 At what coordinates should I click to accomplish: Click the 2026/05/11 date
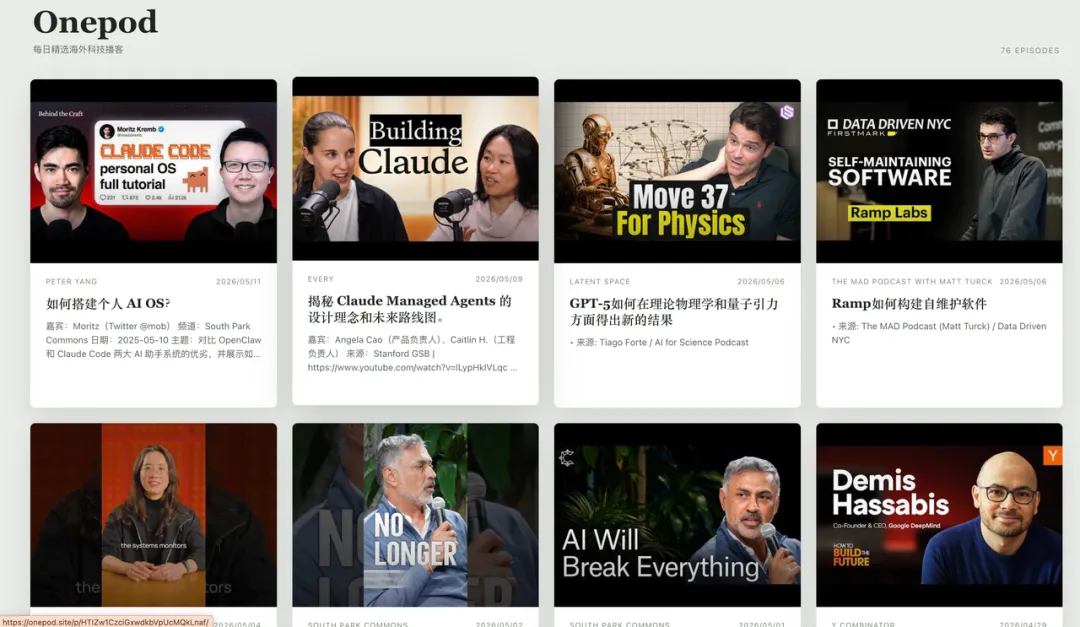point(238,282)
